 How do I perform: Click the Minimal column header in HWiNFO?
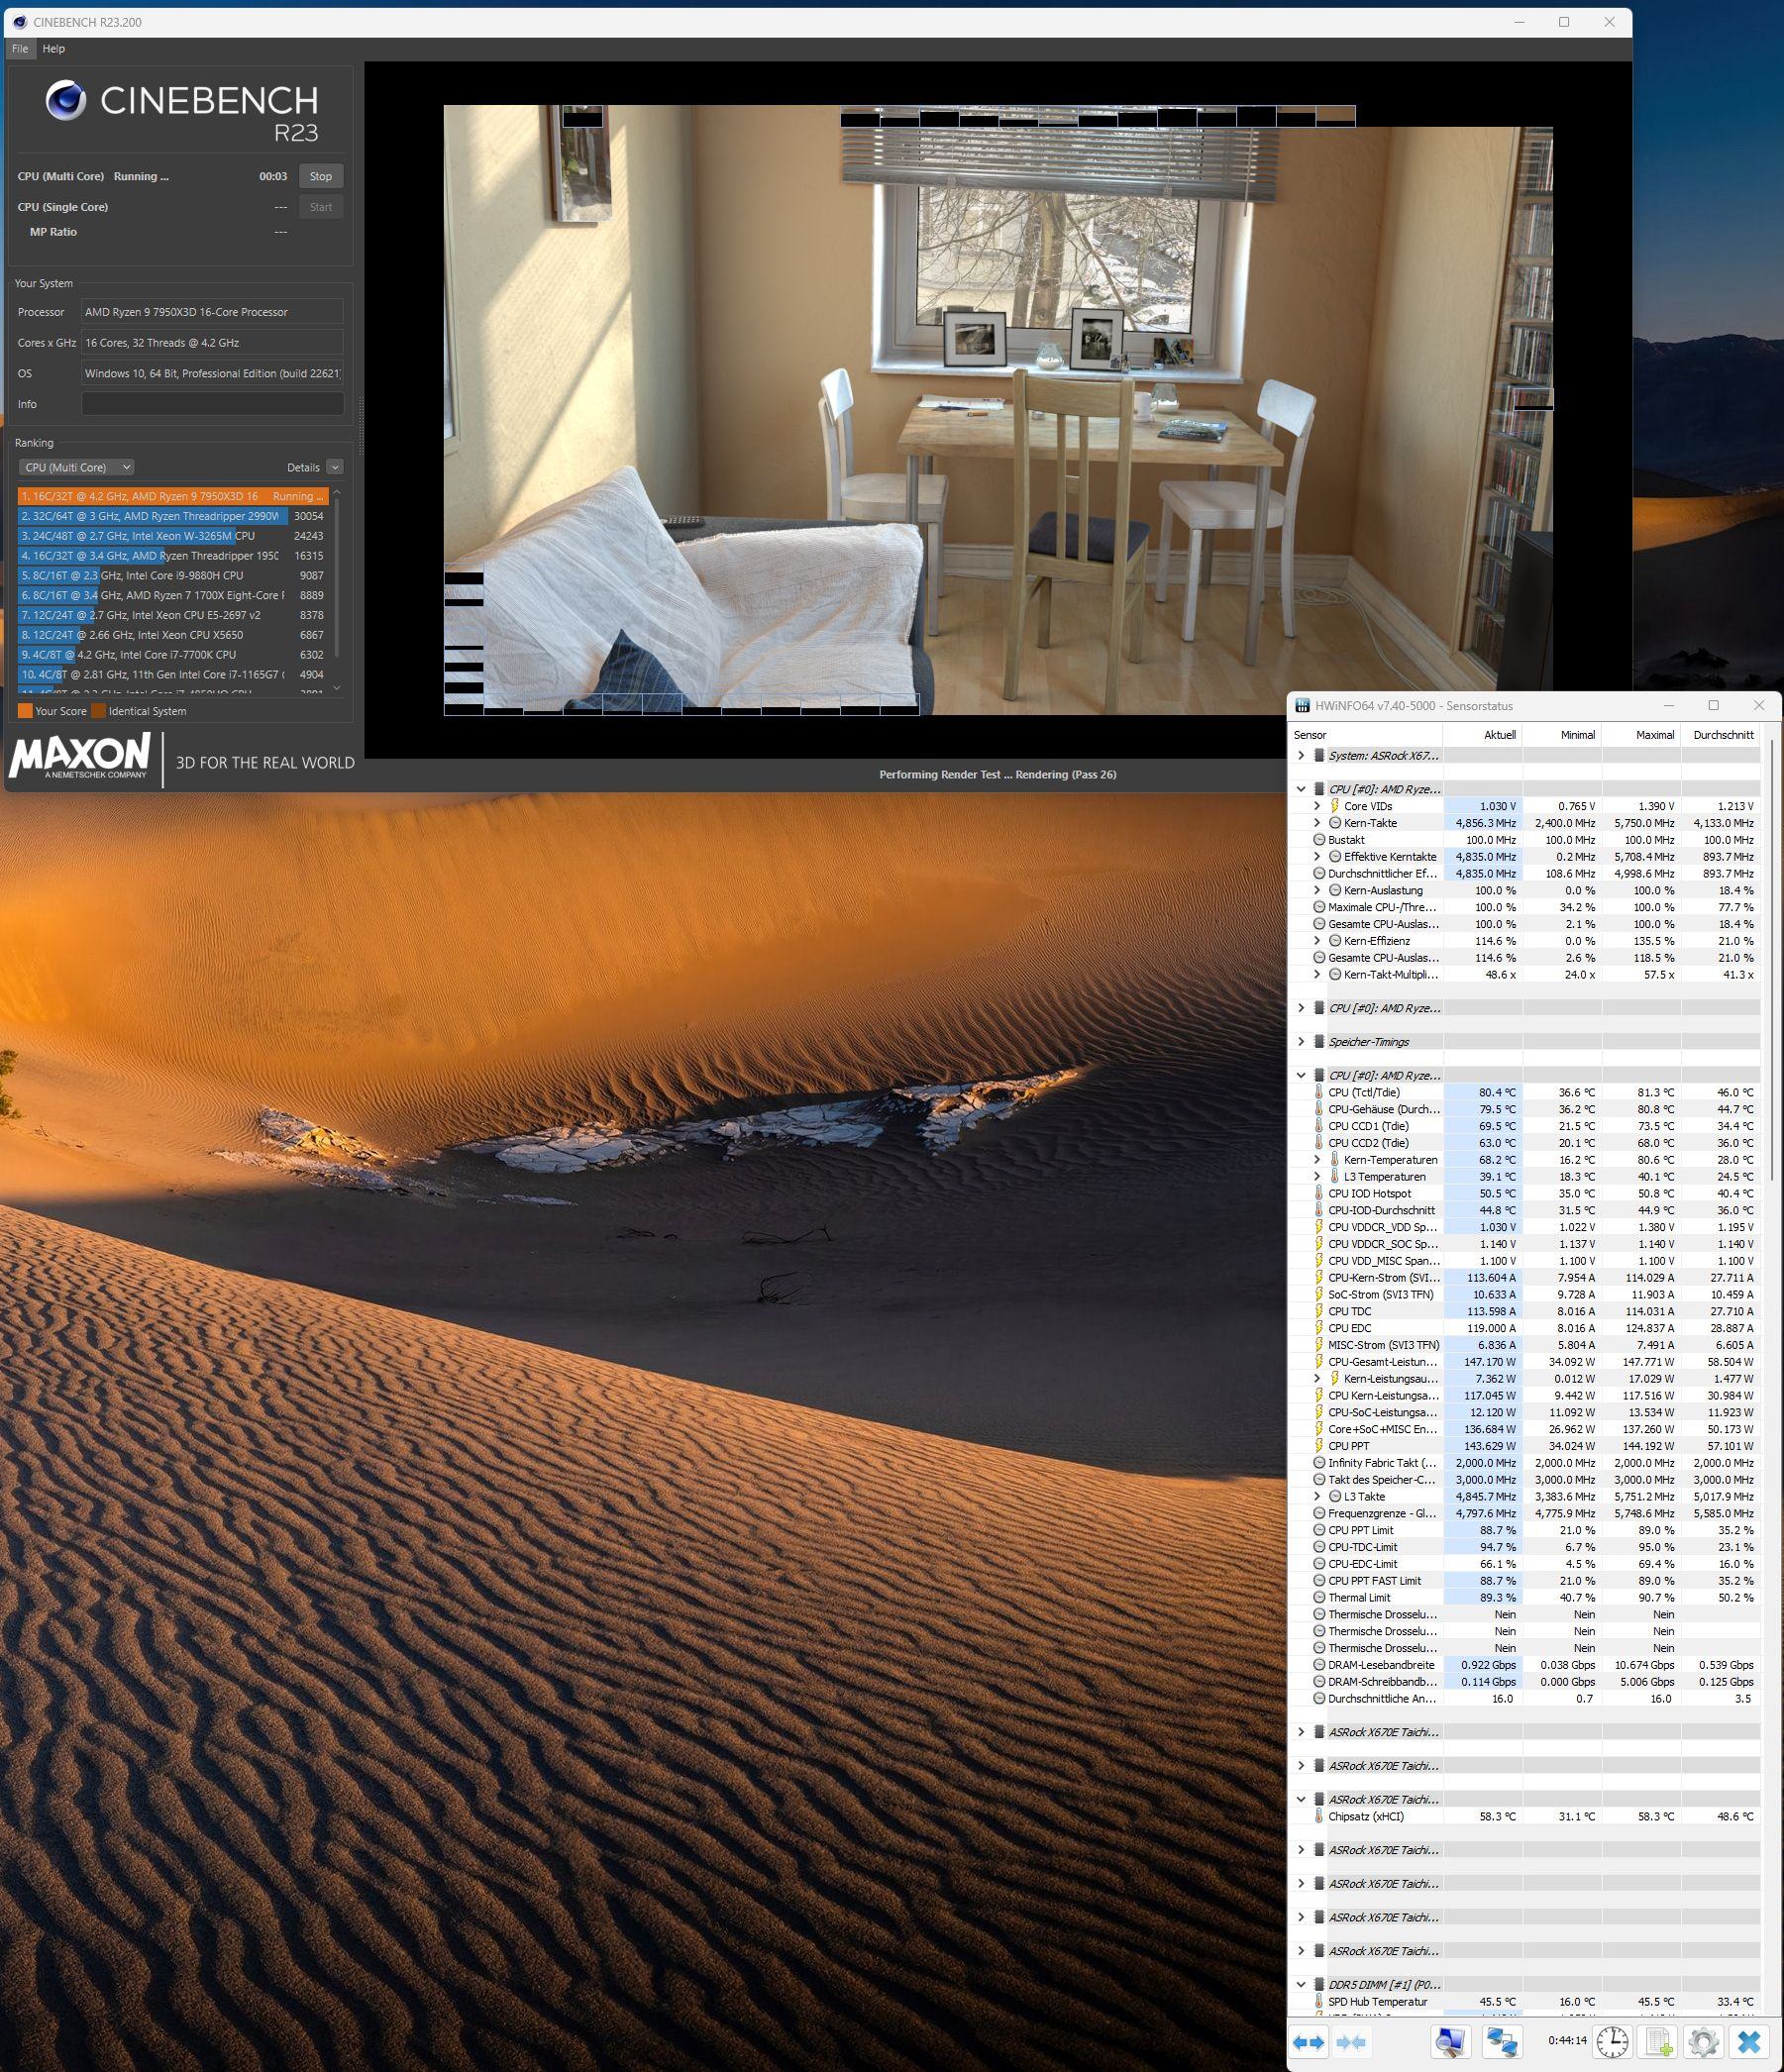pos(1562,735)
